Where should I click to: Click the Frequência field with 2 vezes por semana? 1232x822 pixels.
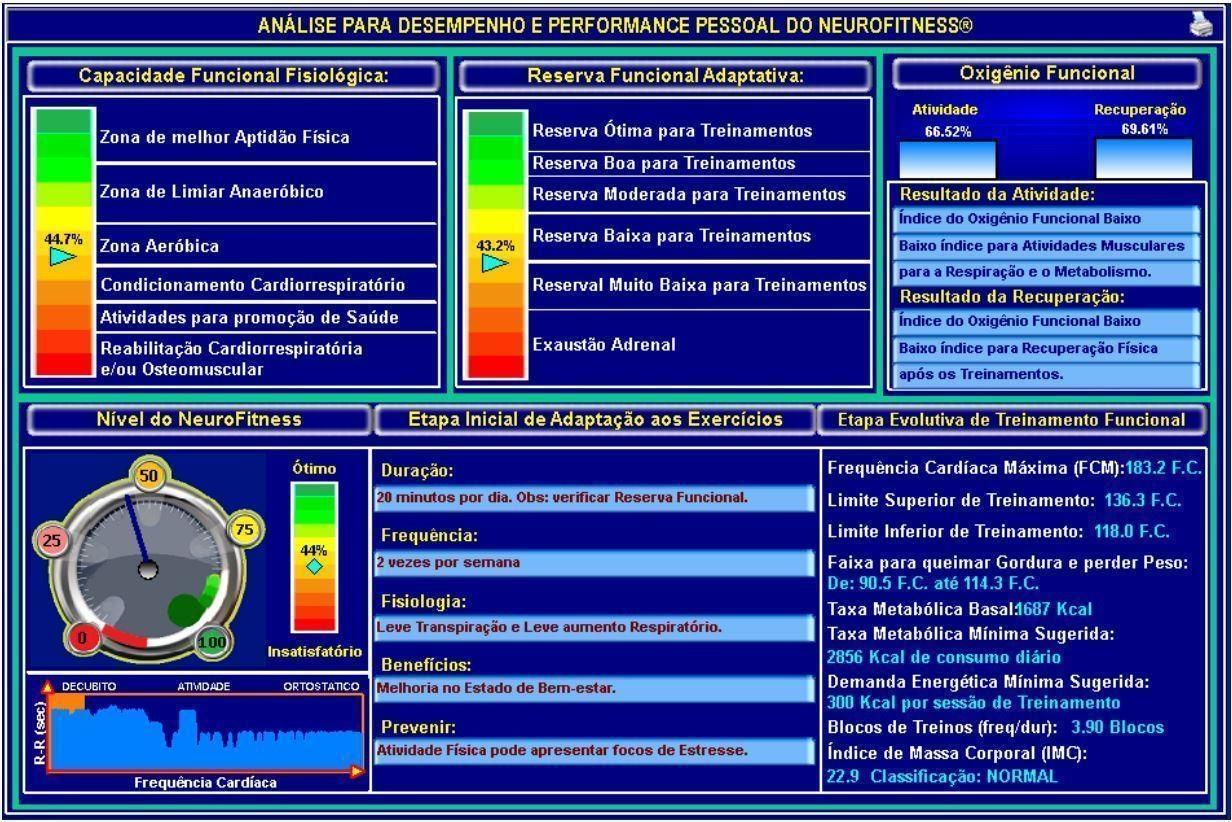click(x=594, y=563)
